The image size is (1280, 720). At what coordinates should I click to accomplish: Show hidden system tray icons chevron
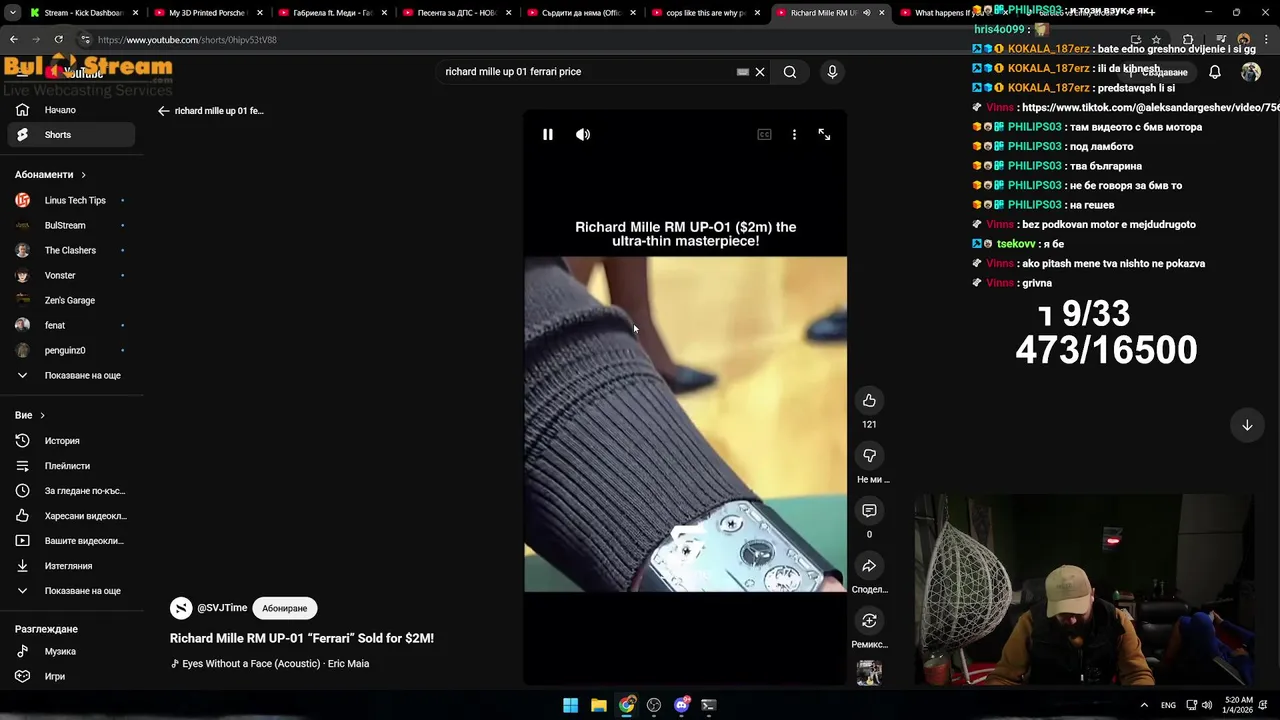(x=1144, y=705)
